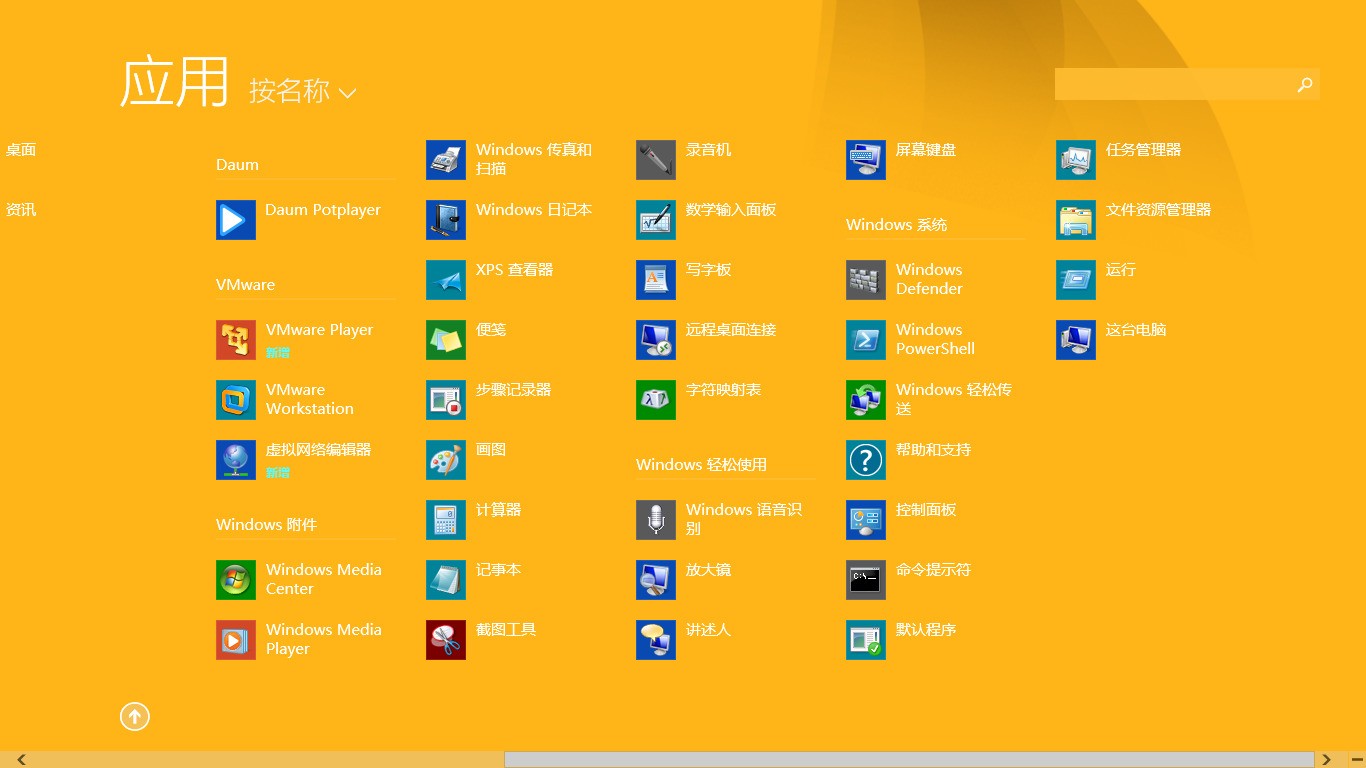Open 记事本 notepad icon
The width and height of the screenshot is (1366, 768).
[x=446, y=580]
